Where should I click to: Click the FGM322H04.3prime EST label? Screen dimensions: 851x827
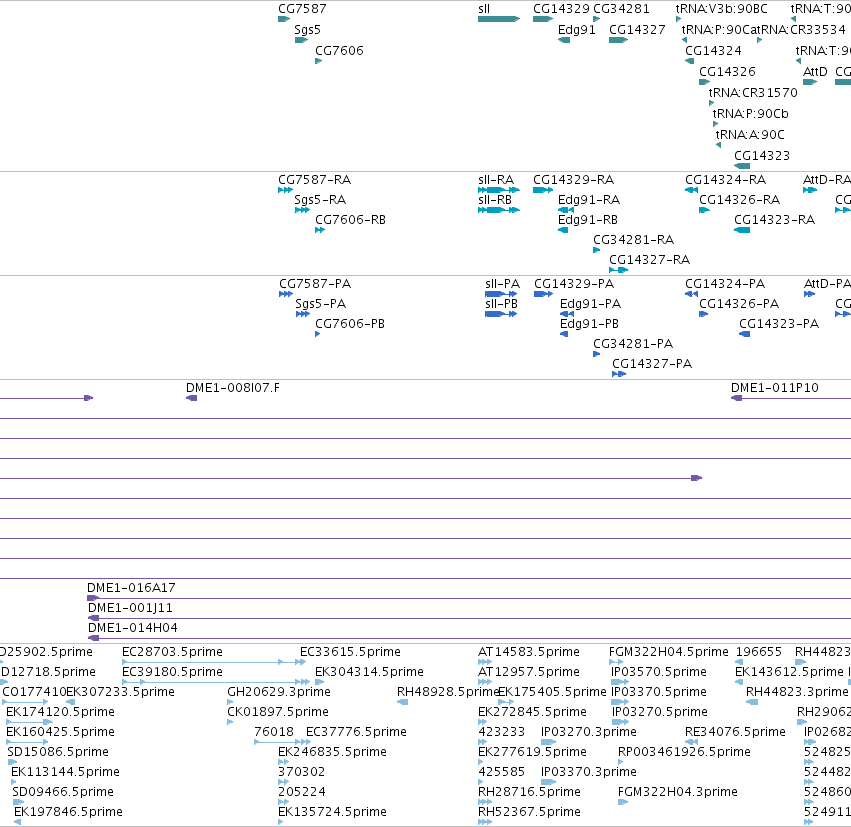677,792
